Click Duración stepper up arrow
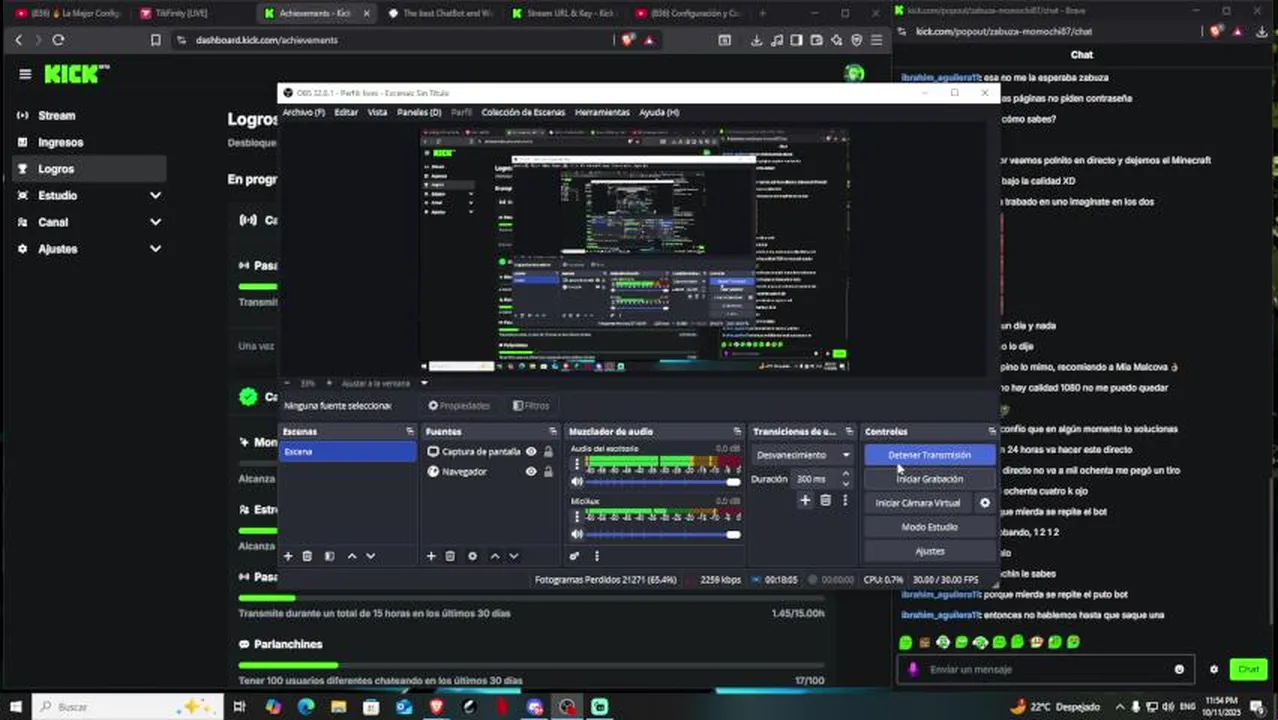The width and height of the screenshot is (1278, 720). click(x=845, y=475)
